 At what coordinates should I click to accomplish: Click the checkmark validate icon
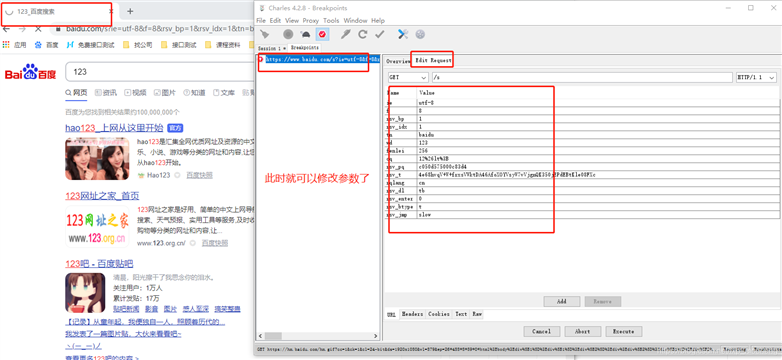coord(380,34)
